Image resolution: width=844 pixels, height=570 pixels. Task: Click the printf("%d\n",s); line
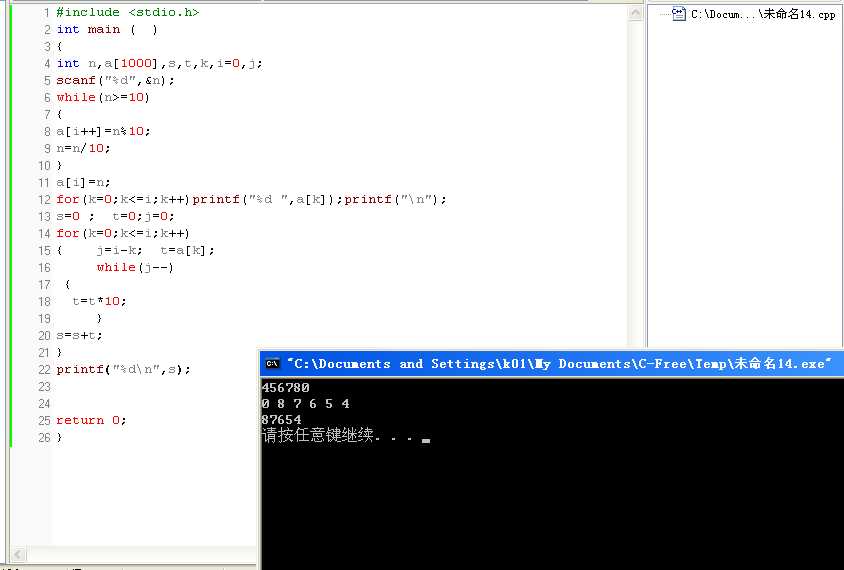[x=123, y=369]
